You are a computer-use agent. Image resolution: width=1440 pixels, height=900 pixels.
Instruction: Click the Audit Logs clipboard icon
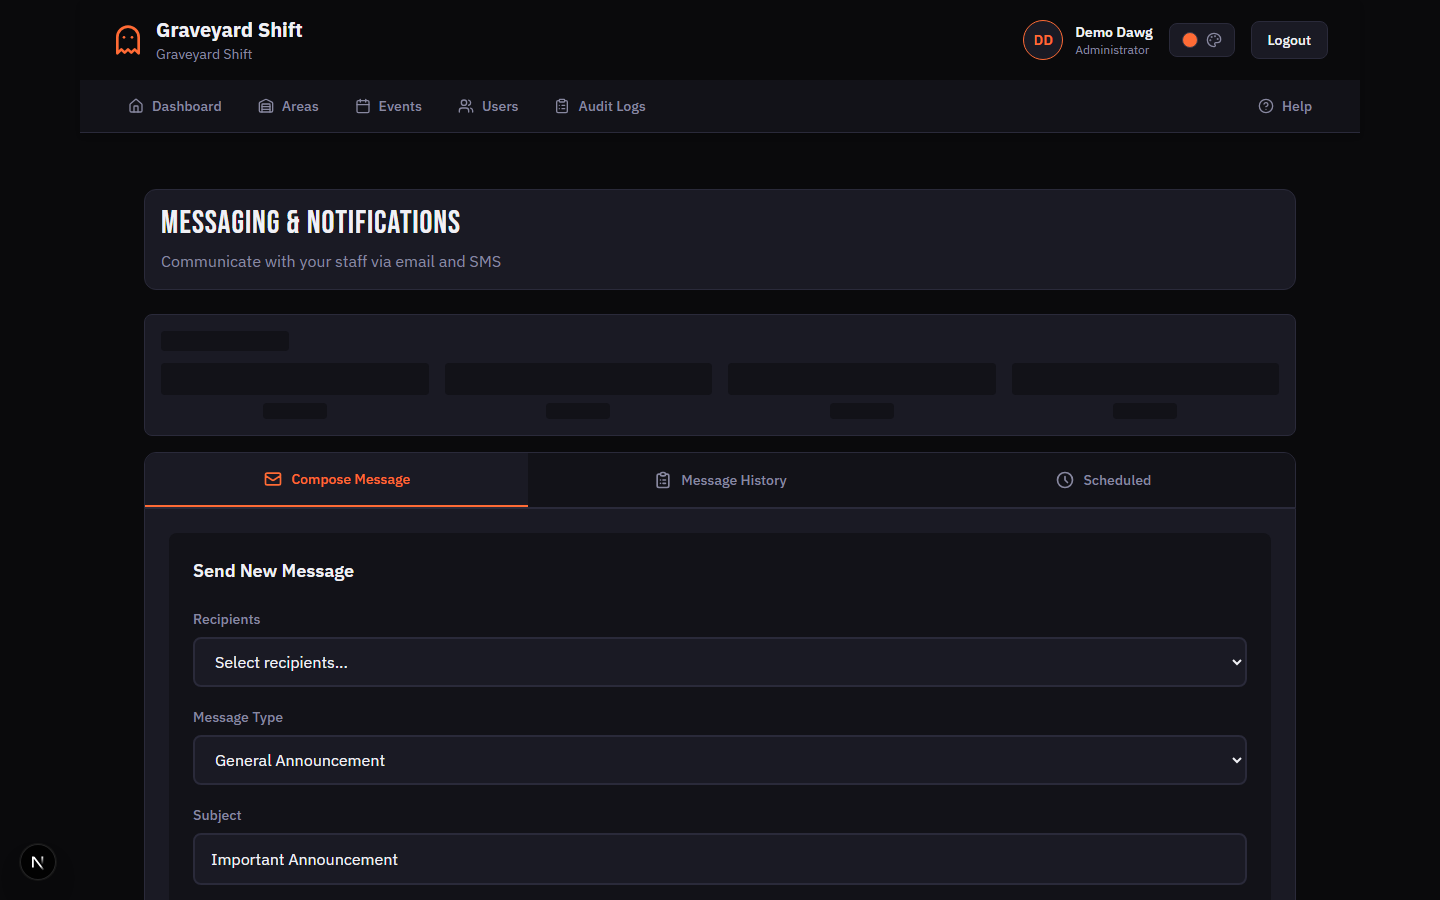pos(562,106)
